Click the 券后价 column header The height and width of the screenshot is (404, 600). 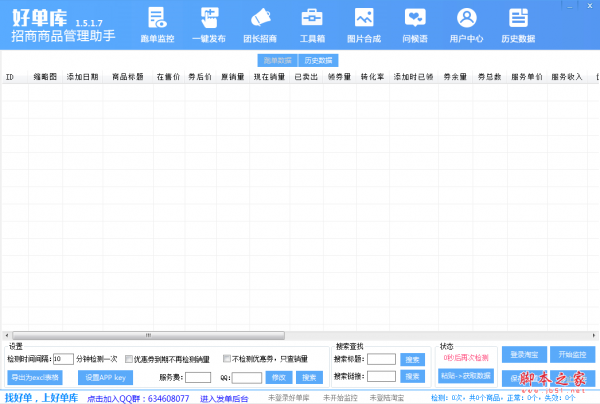tap(200, 77)
